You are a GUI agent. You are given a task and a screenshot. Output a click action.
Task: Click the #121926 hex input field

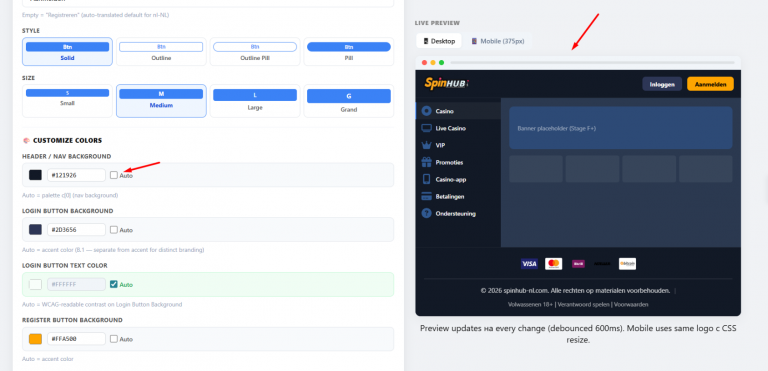click(x=76, y=175)
